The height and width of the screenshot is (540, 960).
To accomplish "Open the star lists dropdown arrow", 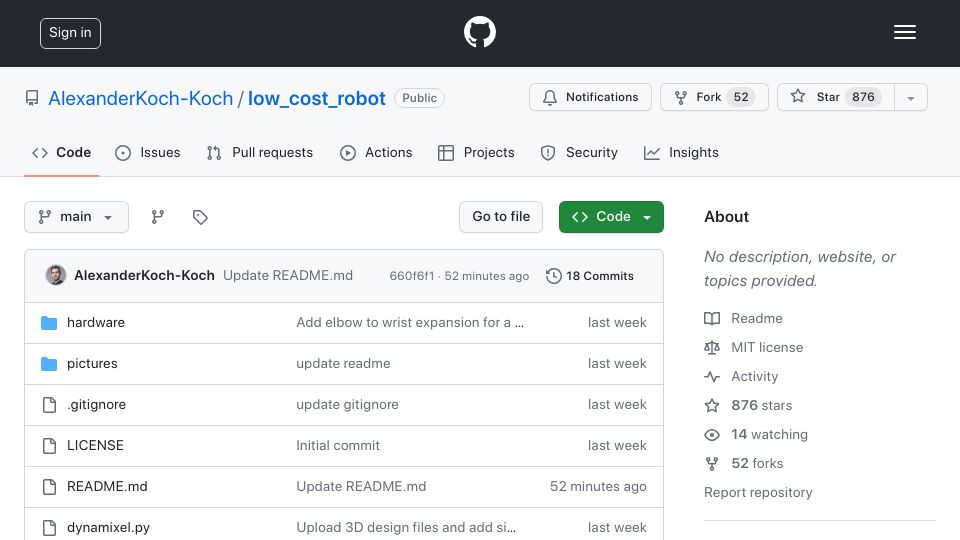I will [x=911, y=97].
